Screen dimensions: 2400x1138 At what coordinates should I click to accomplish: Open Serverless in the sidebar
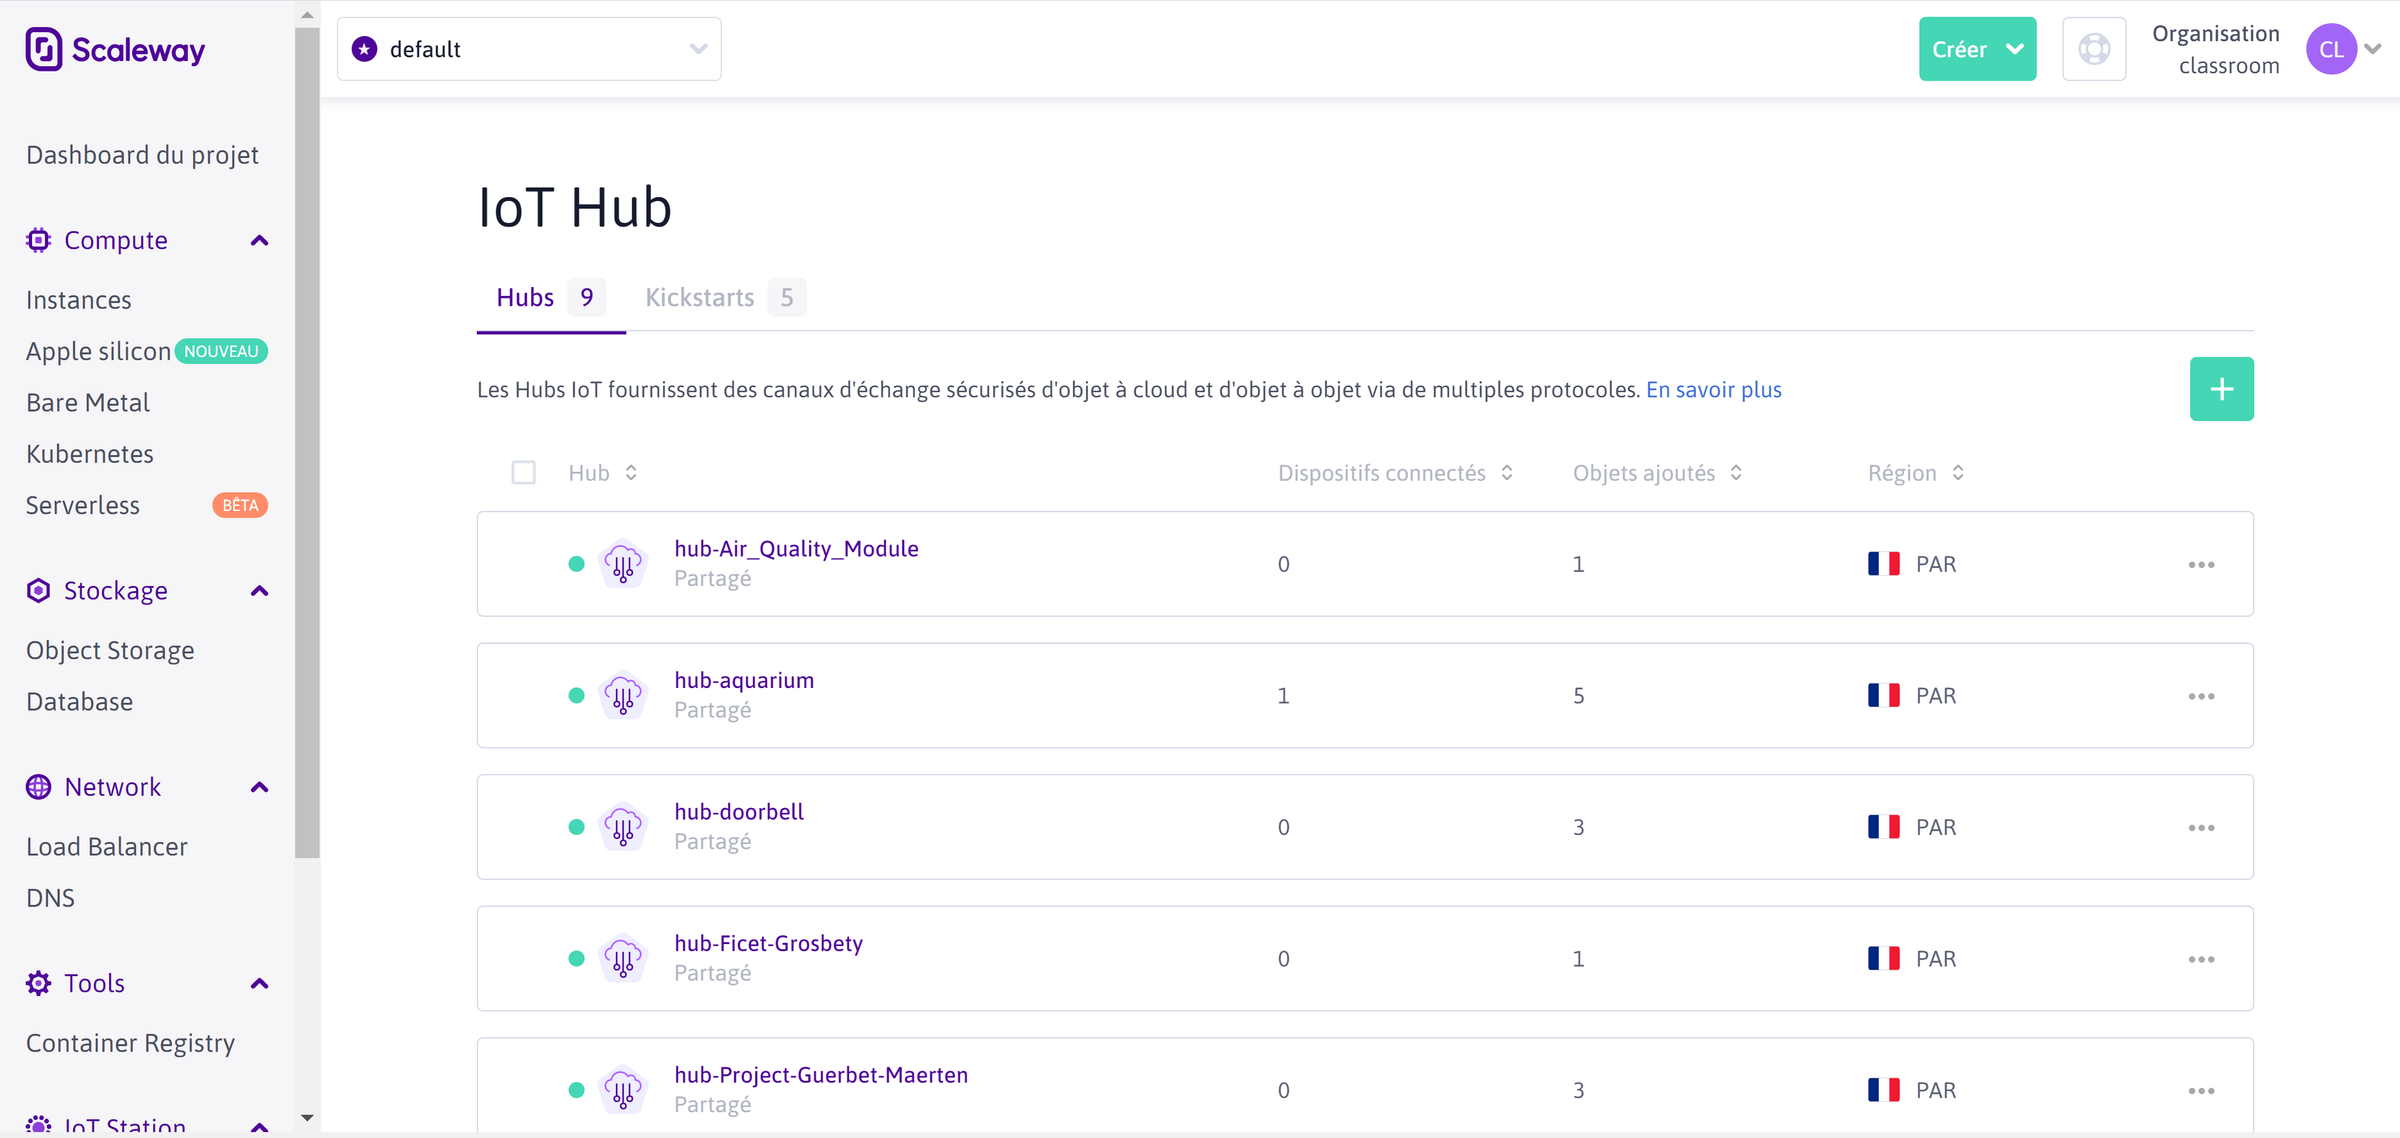pos(83,505)
